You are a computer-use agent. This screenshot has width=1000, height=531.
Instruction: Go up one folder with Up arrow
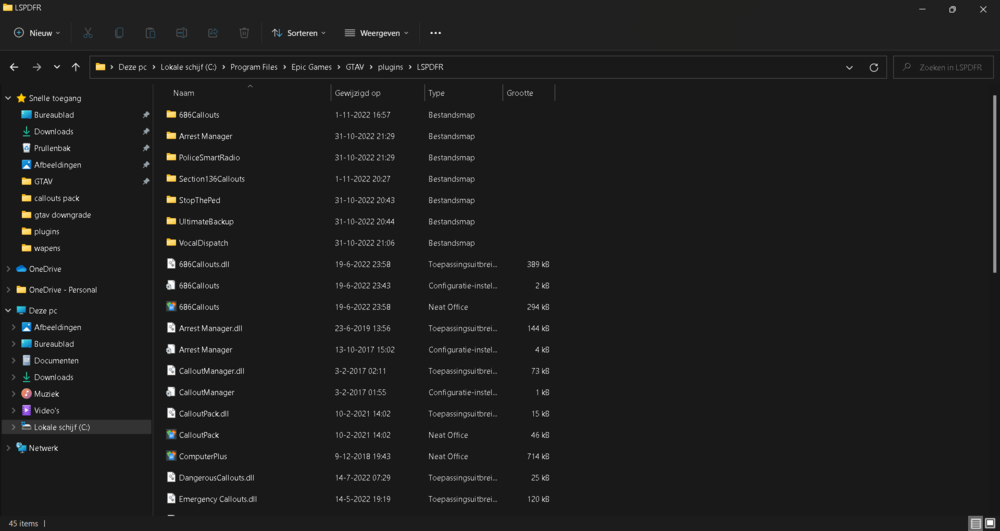pyautogui.click(x=76, y=67)
